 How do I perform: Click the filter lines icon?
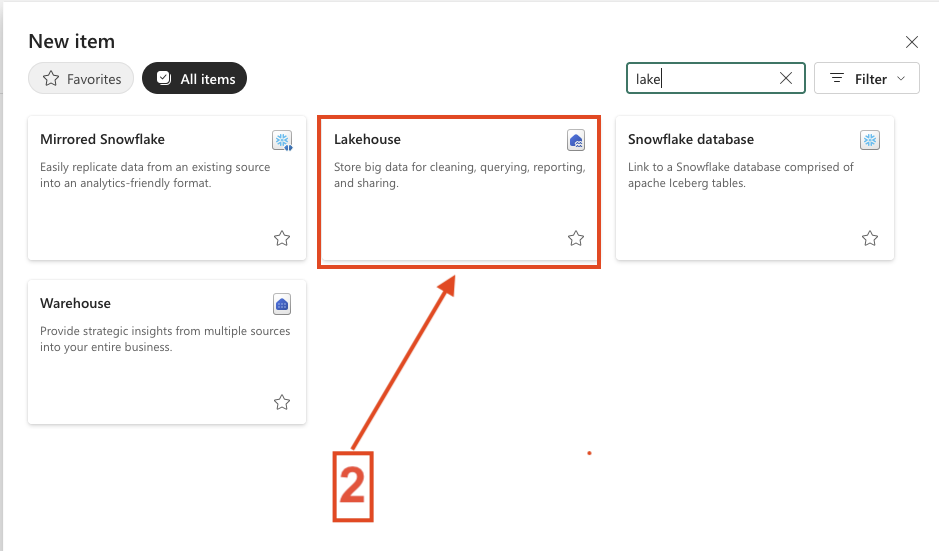click(837, 78)
